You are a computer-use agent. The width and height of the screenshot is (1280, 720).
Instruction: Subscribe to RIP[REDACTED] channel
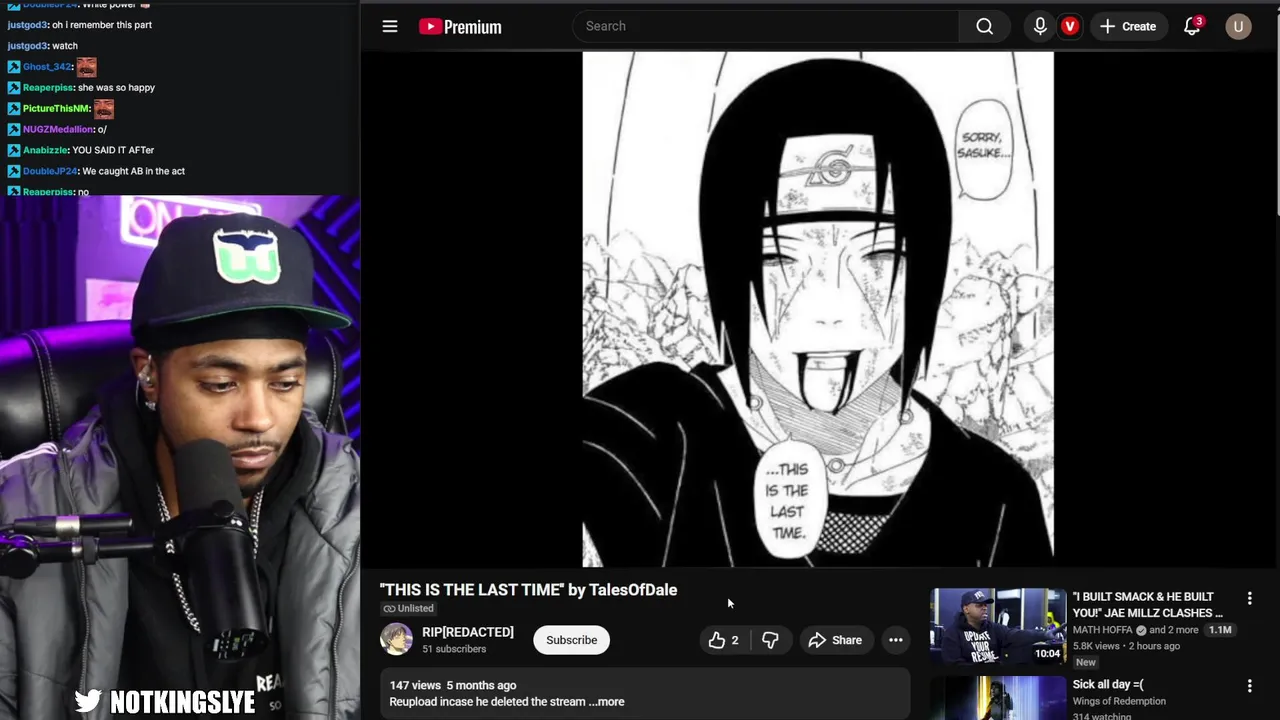pyautogui.click(x=571, y=640)
